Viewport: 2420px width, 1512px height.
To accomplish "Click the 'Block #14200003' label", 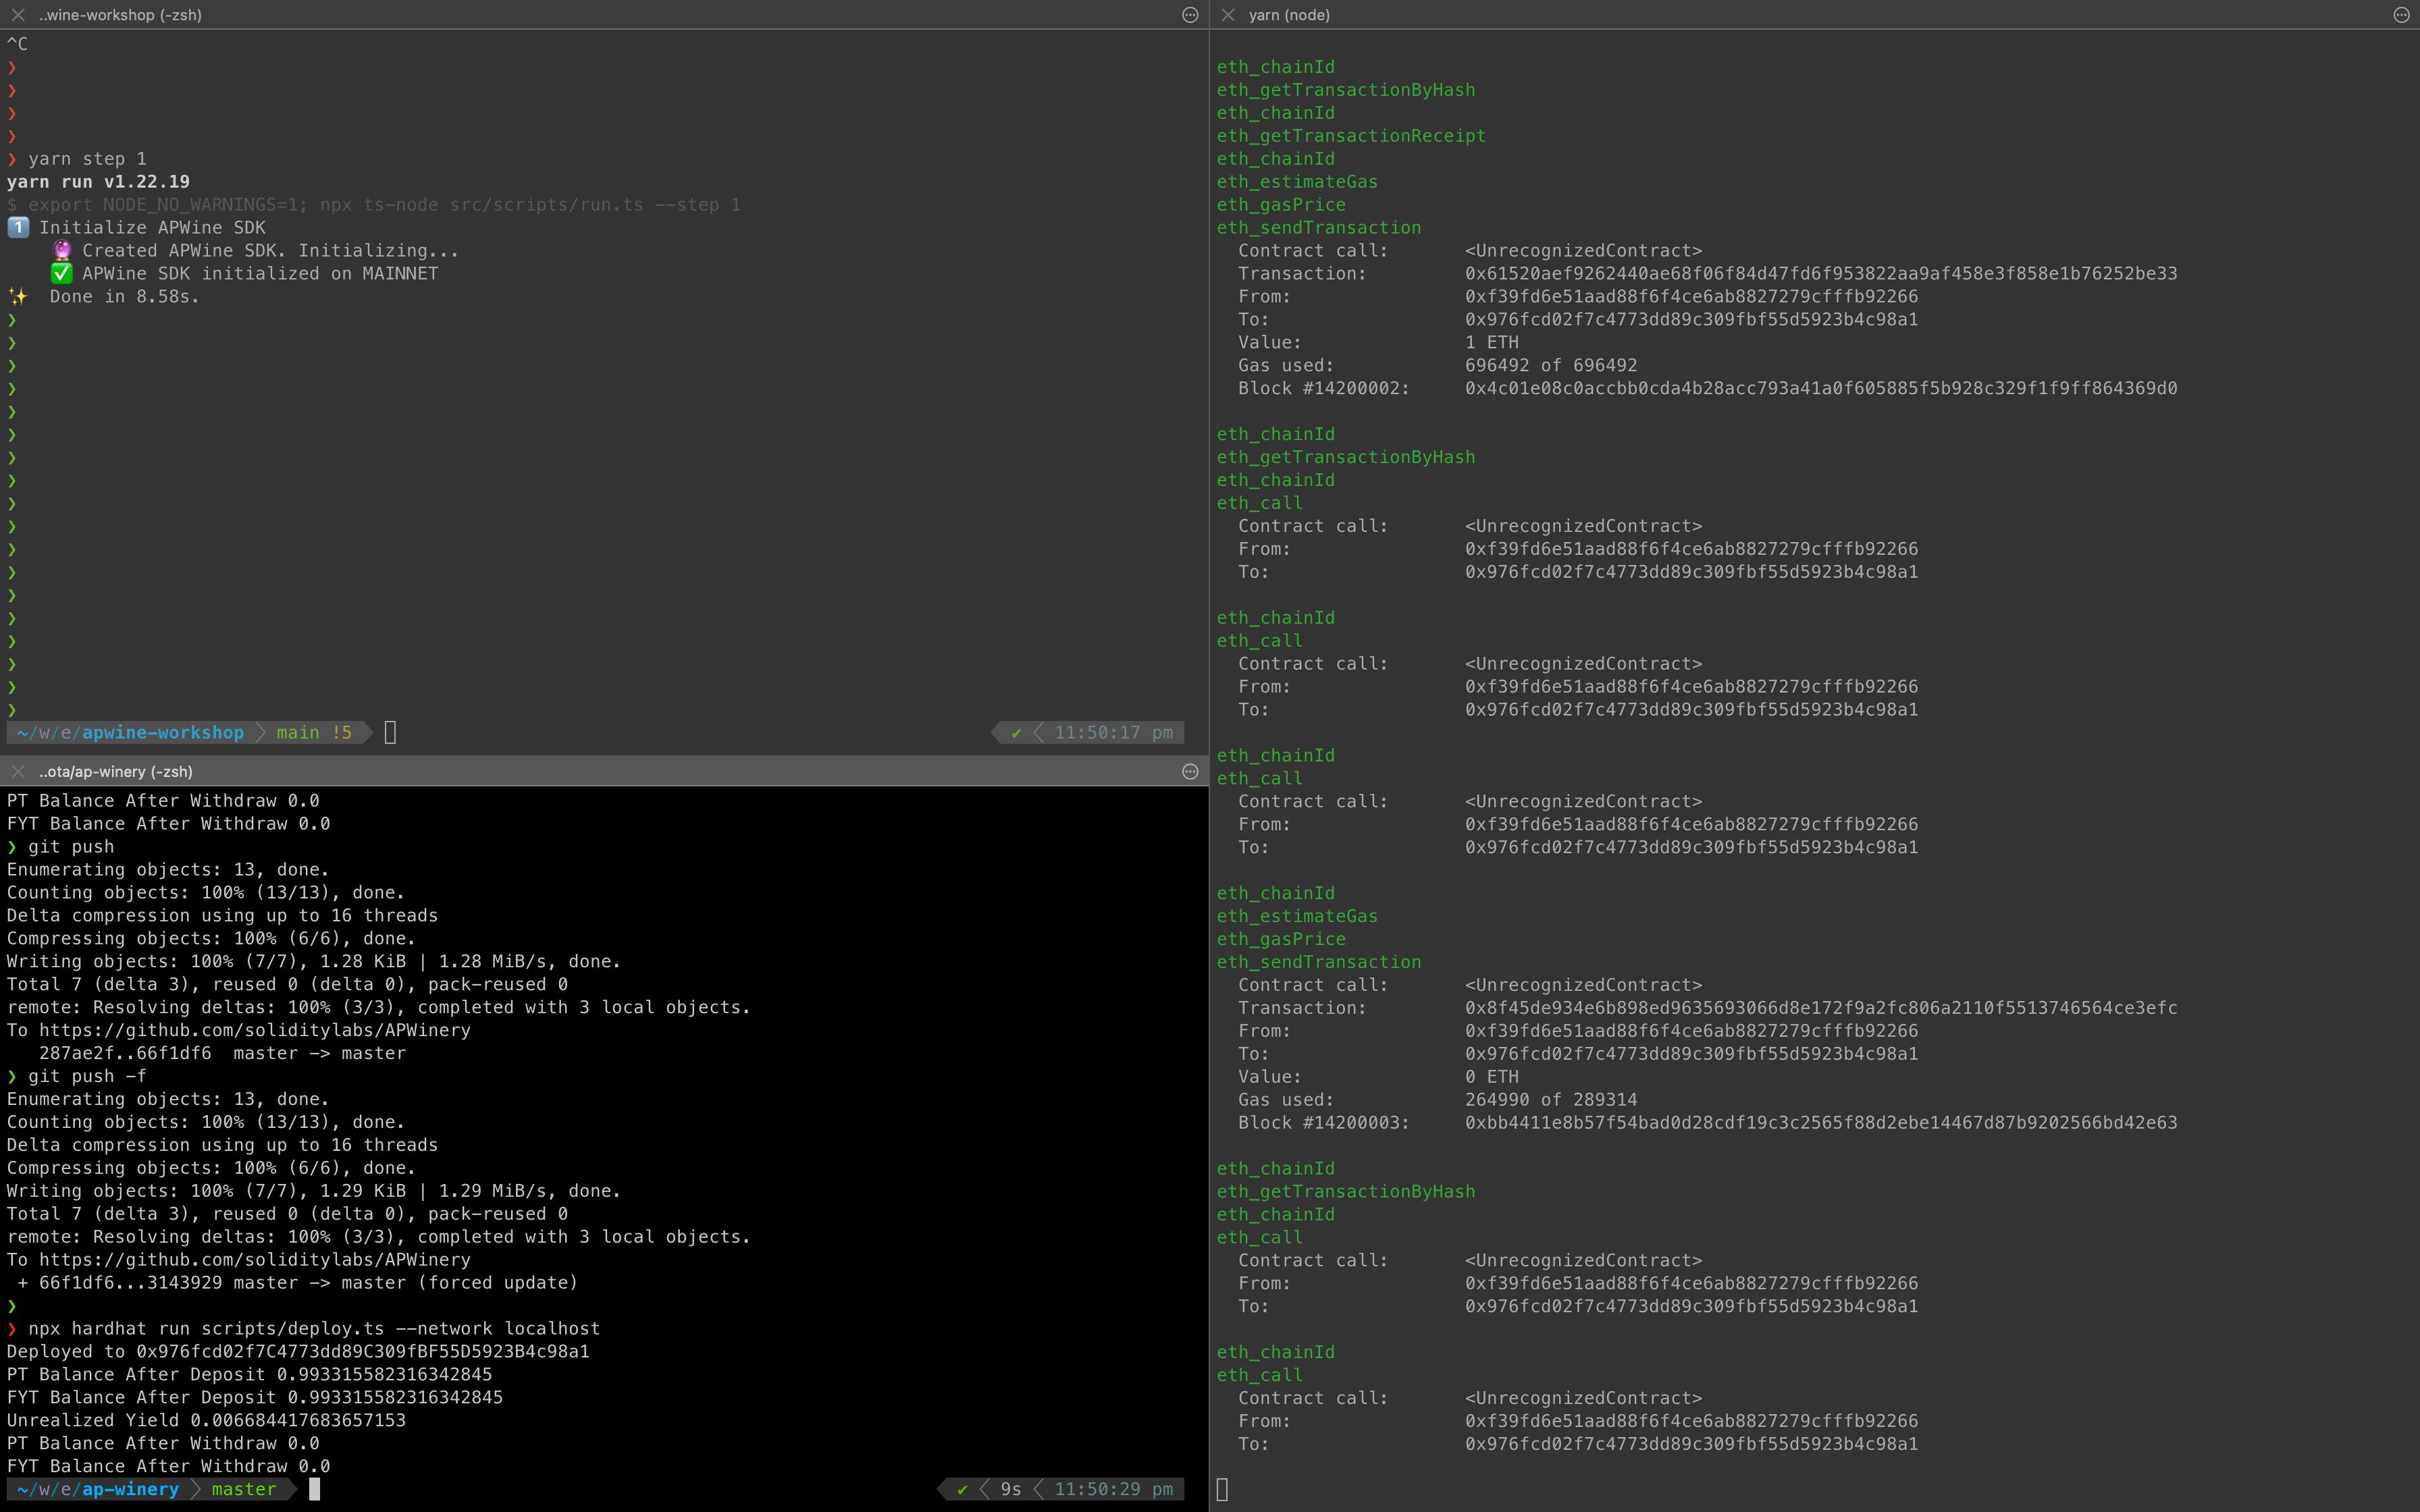I will [1324, 1123].
